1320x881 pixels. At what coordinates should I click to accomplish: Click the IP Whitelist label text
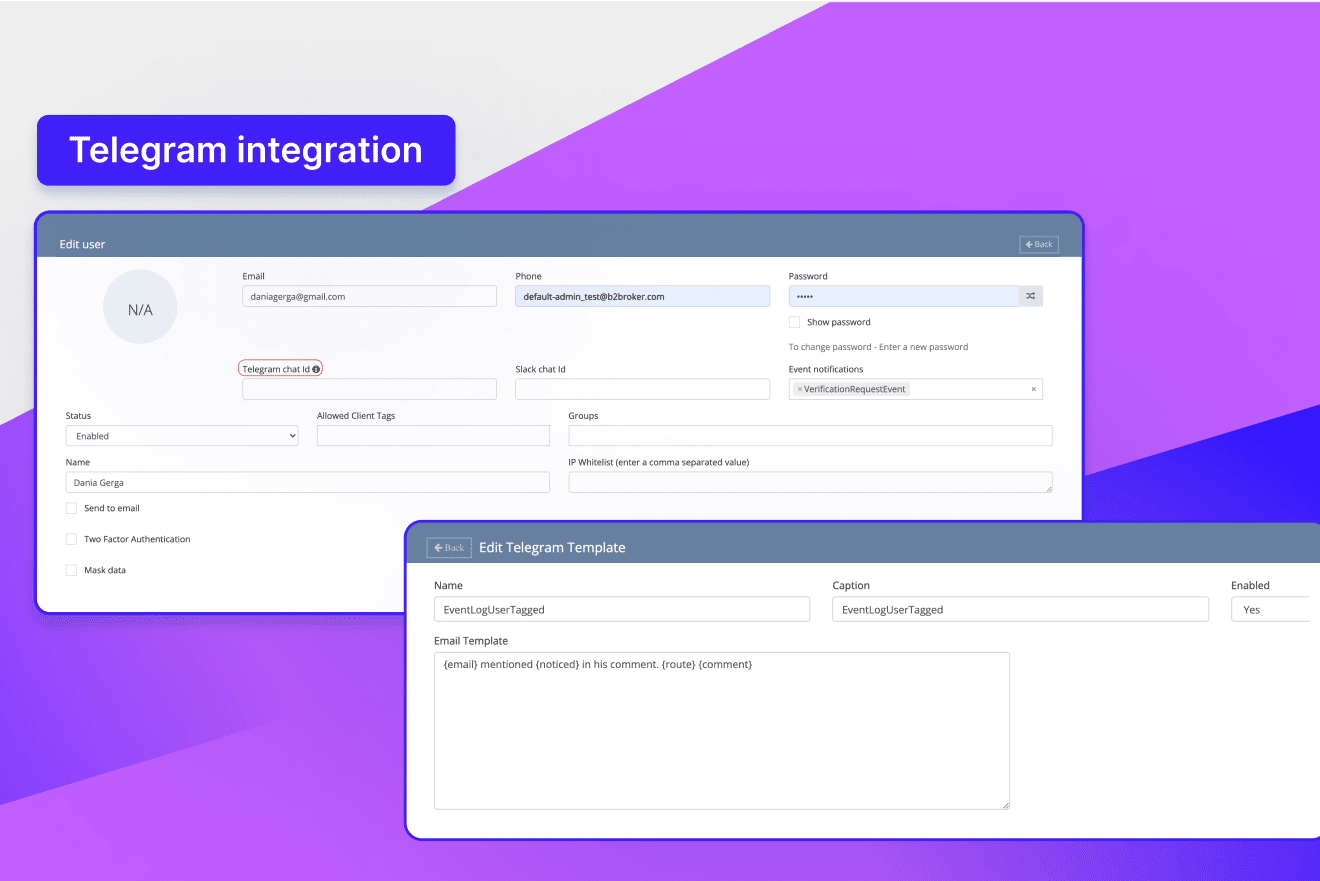coord(659,462)
